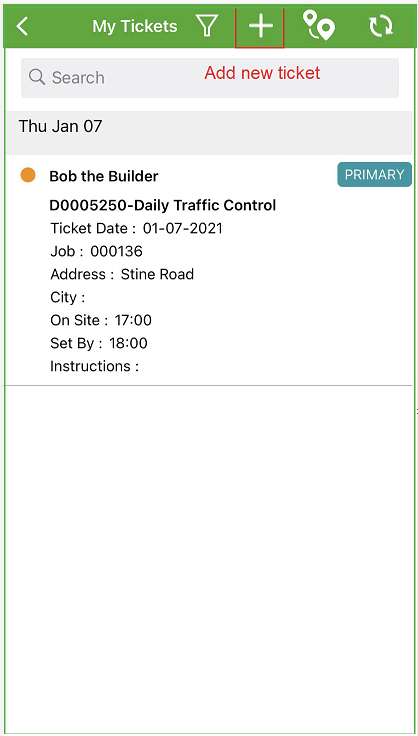The width and height of the screenshot is (418, 736).
Task: Click the Set By 18:00 line
Action: pos(99,343)
